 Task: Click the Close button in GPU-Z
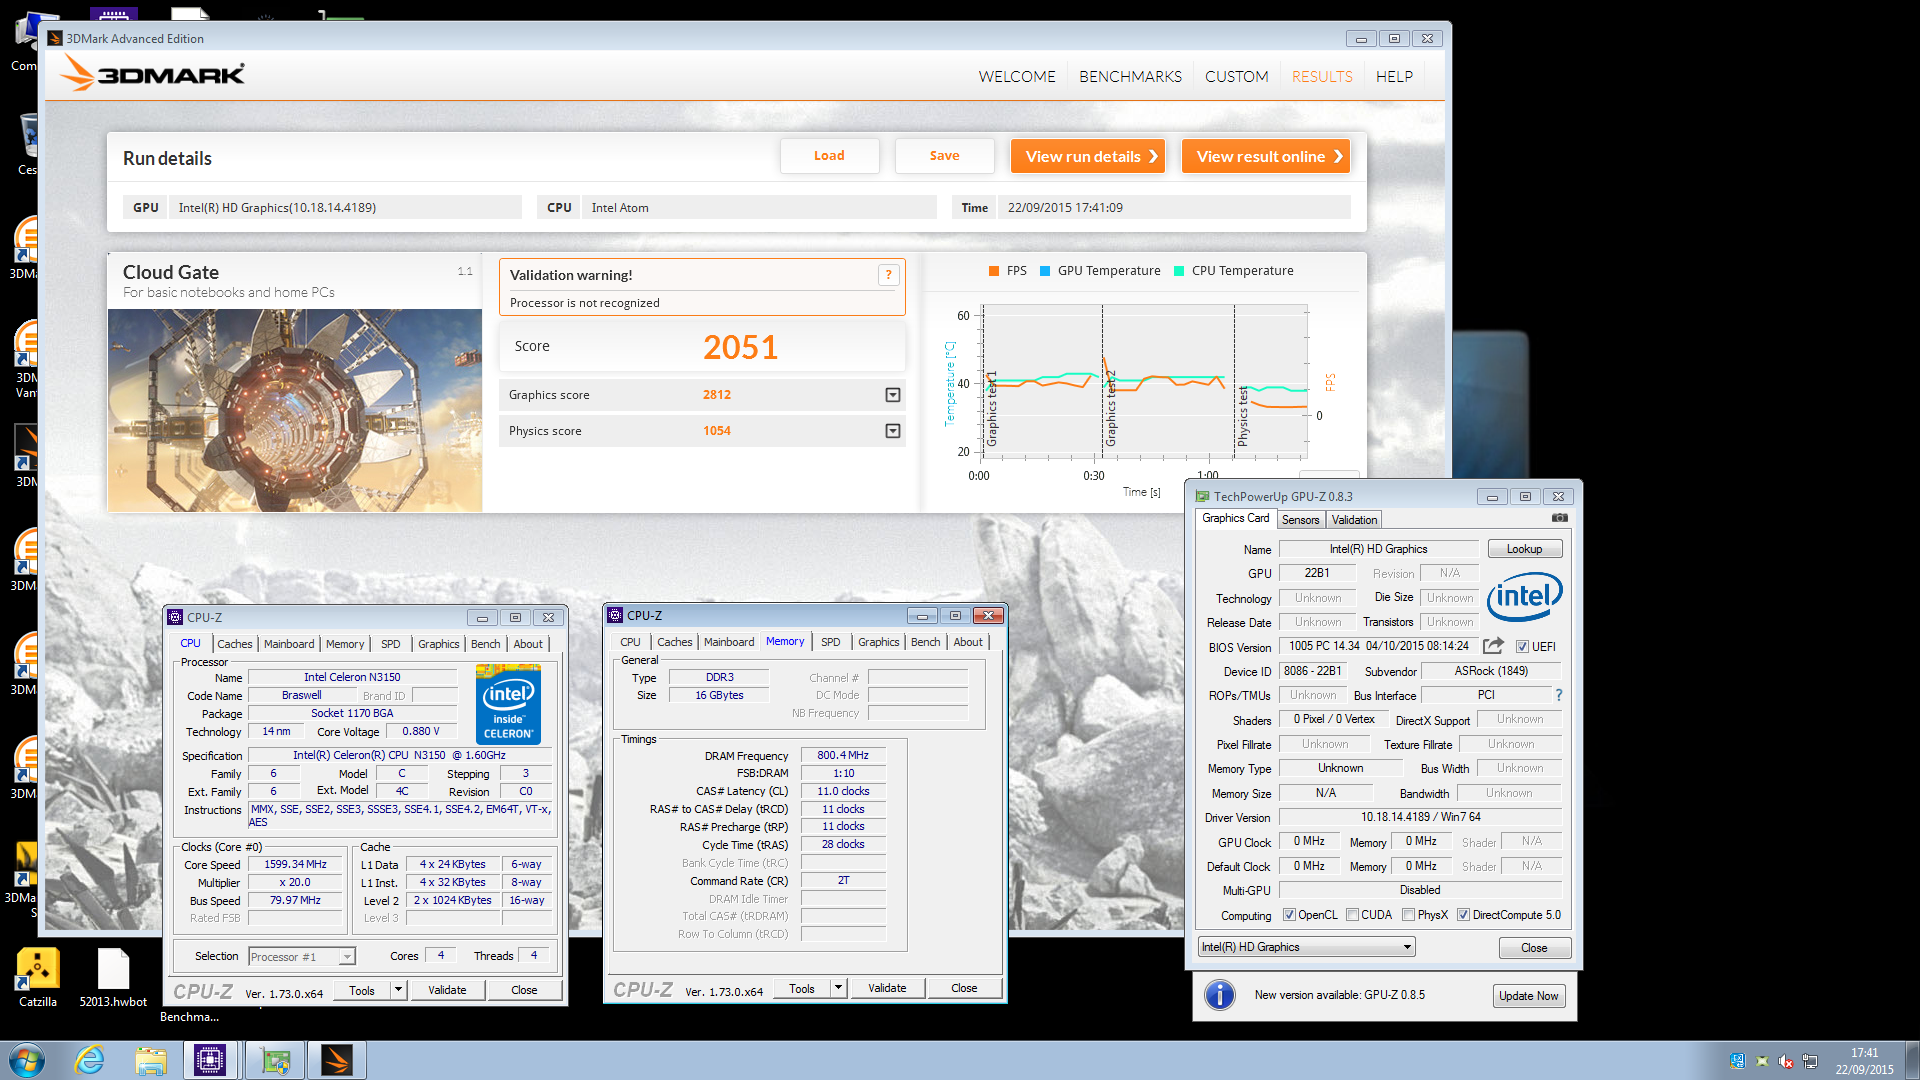click(1534, 948)
